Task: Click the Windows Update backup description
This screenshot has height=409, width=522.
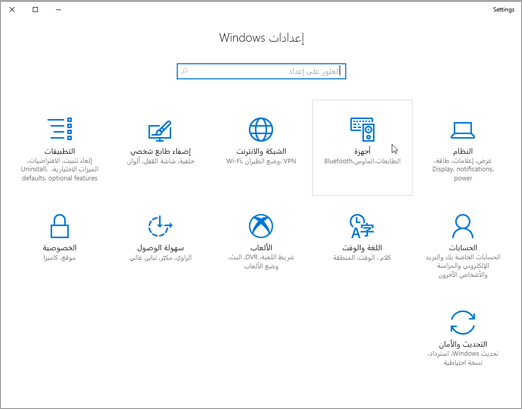Action: pyautogui.click(x=463, y=358)
